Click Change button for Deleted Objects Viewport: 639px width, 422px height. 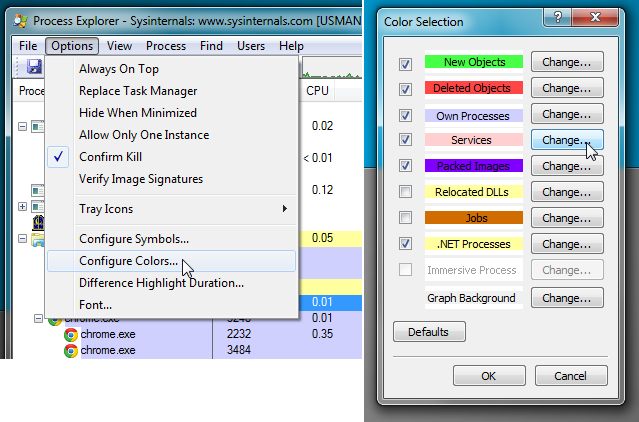(x=567, y=88)
